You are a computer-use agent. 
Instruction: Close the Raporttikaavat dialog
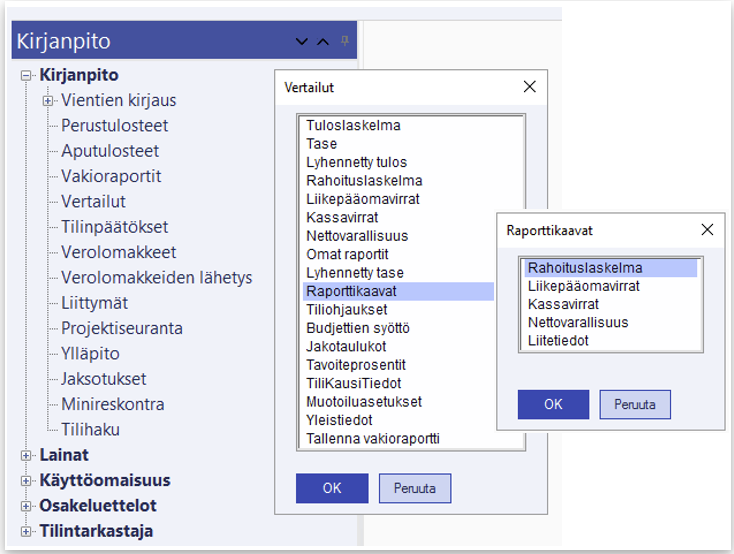(x=707, y=230)
